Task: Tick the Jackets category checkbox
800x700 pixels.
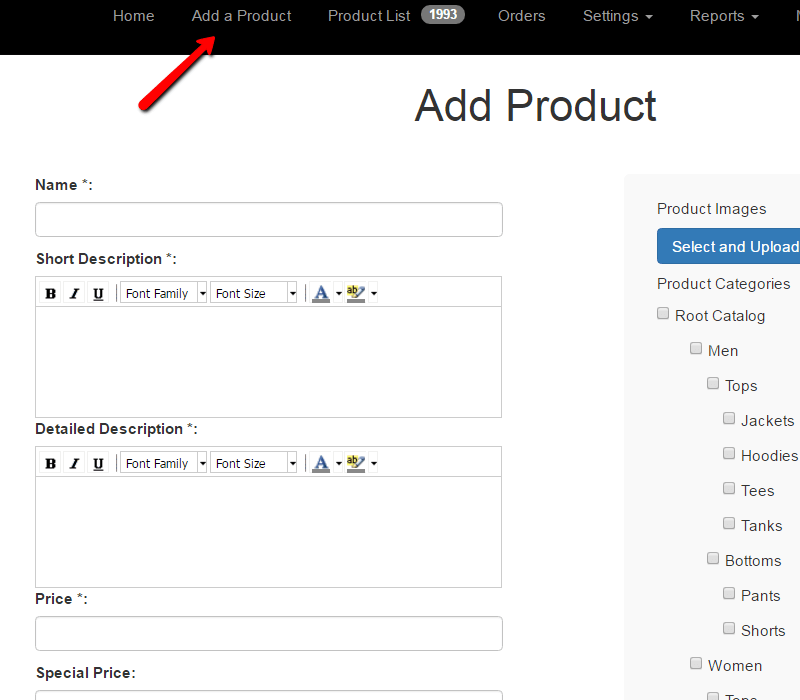Action: pos(729,419)
